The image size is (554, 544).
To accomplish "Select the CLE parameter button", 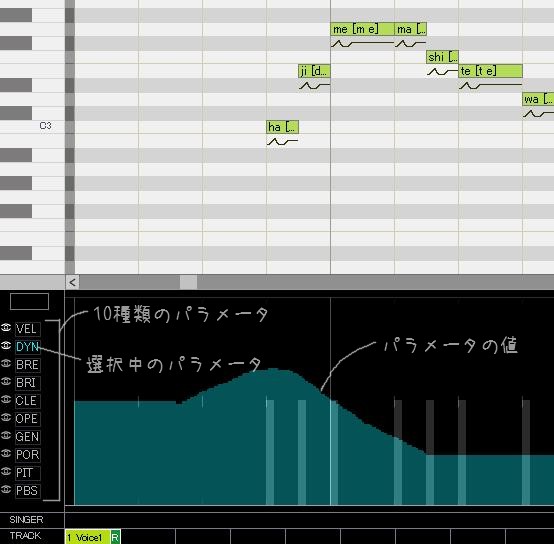I will pos(28,401).
